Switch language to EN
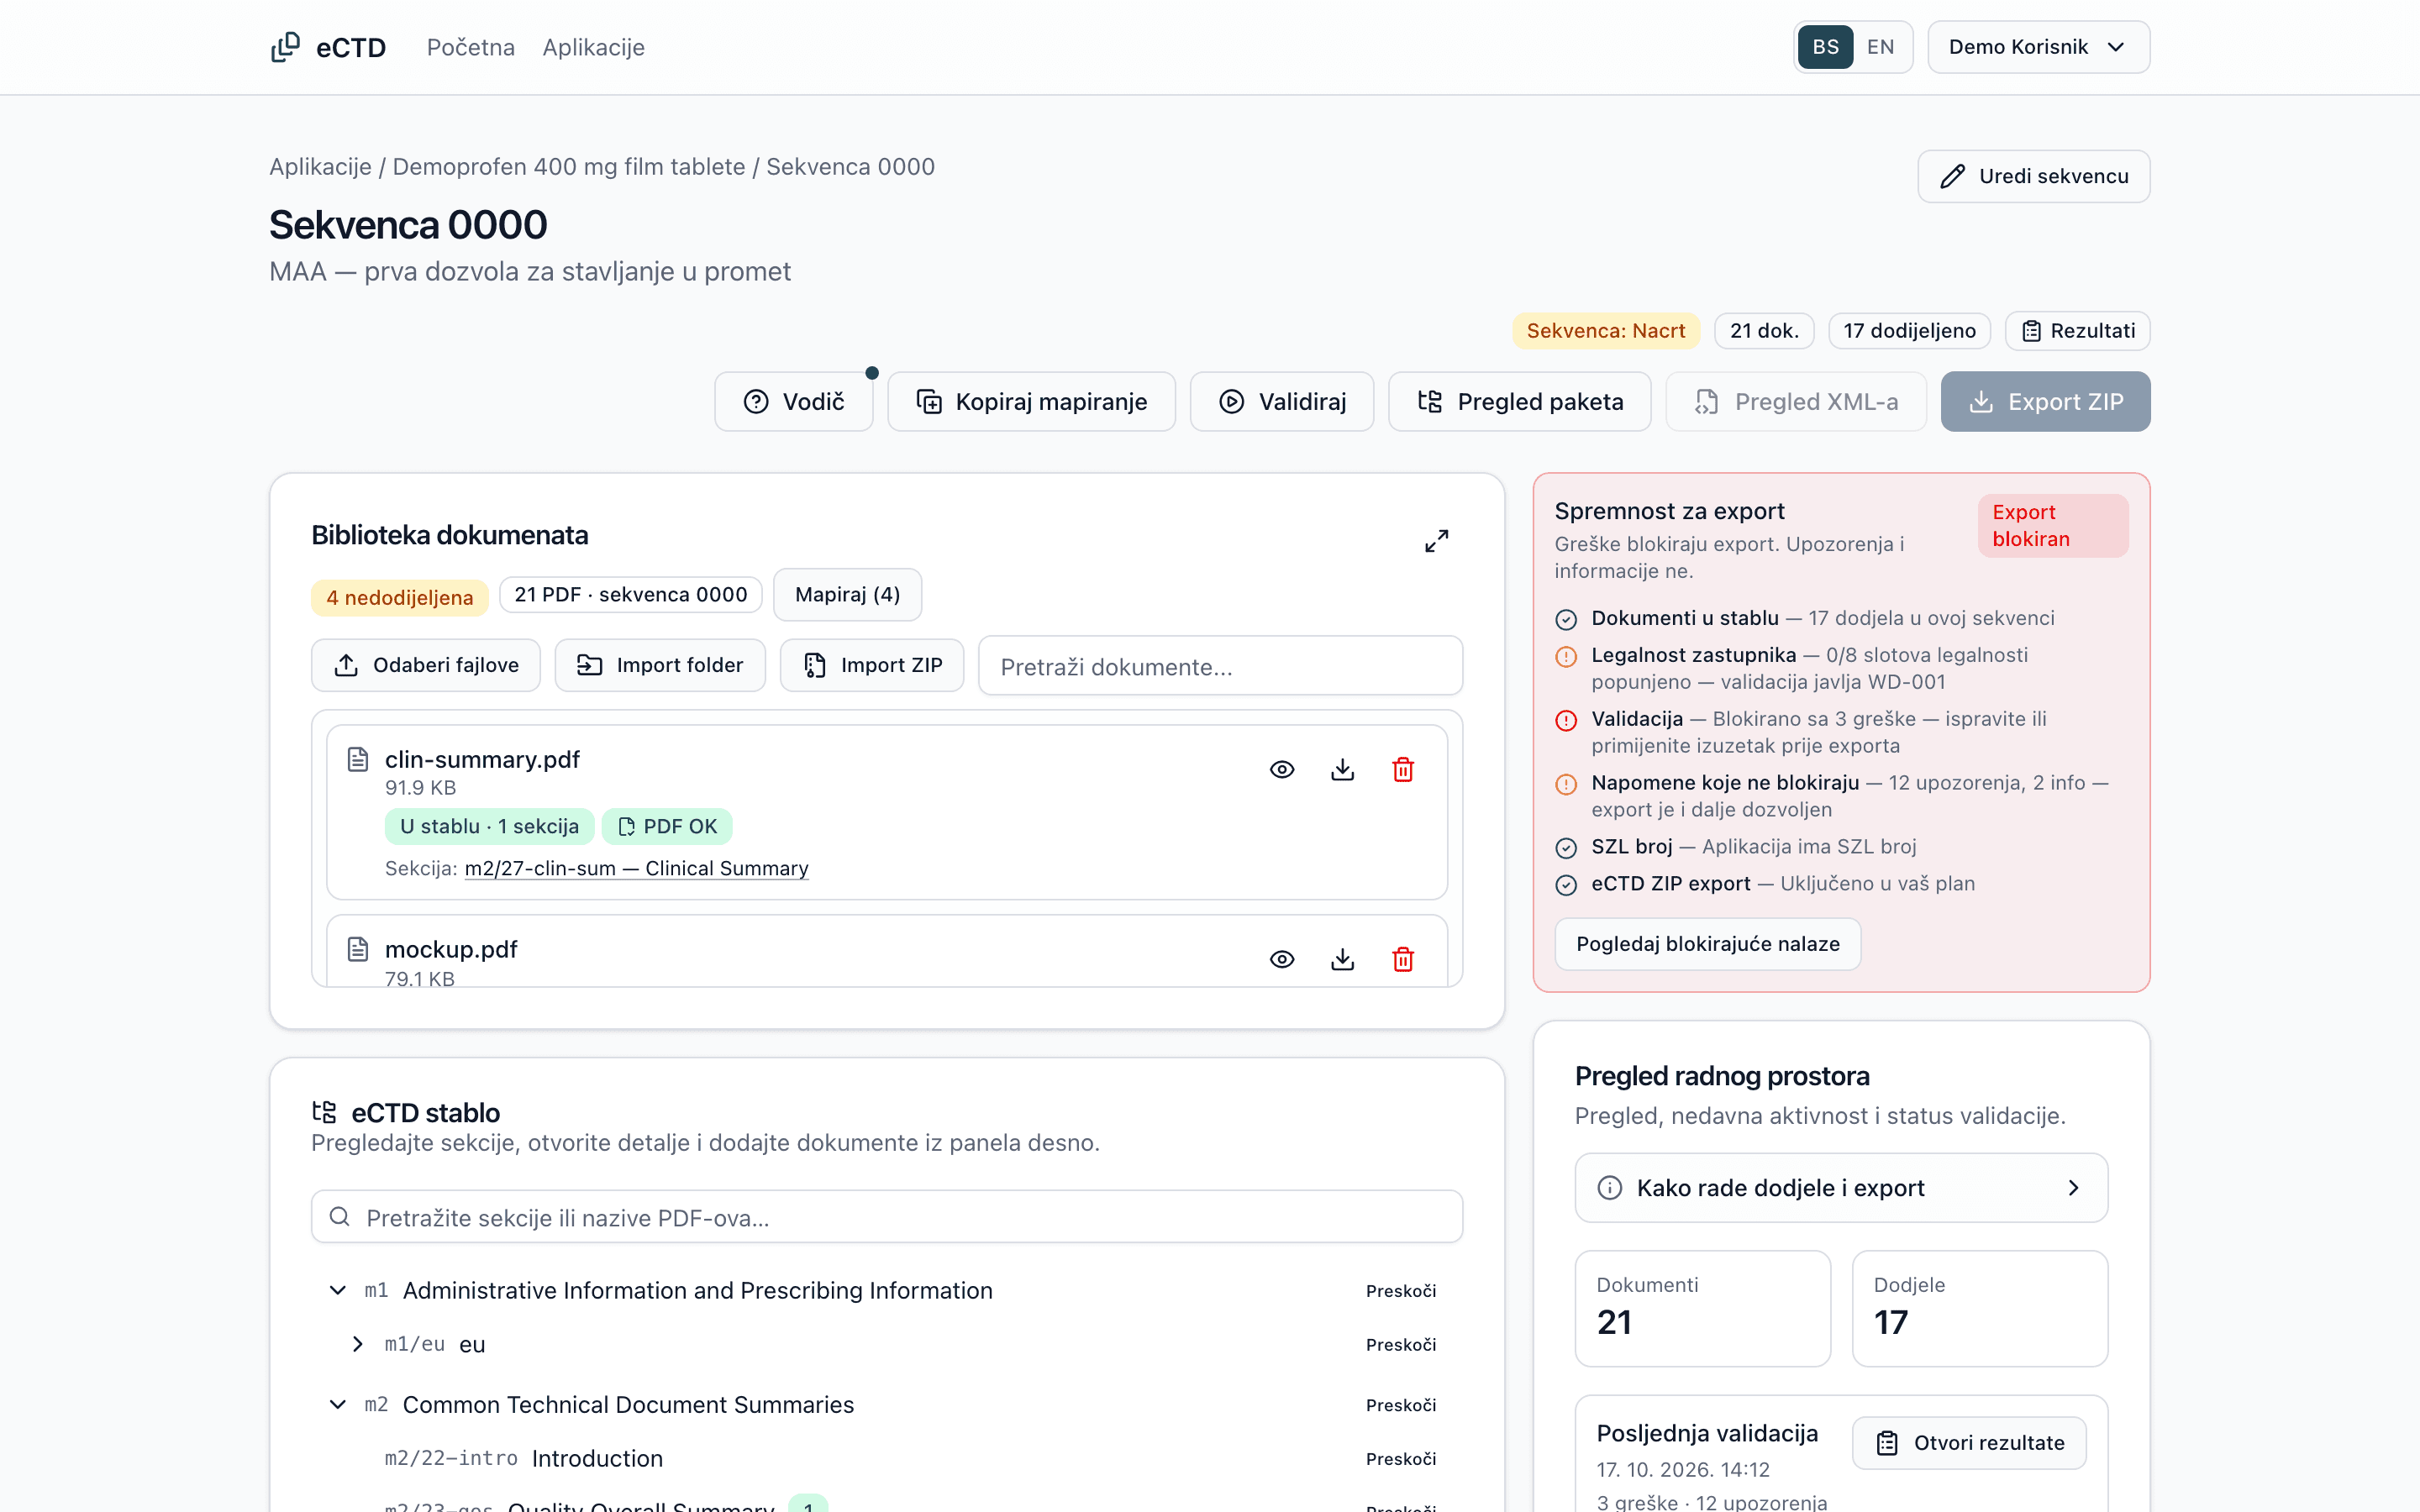The height and width of the screenshot is (1512, 2420). point(1880,47)
